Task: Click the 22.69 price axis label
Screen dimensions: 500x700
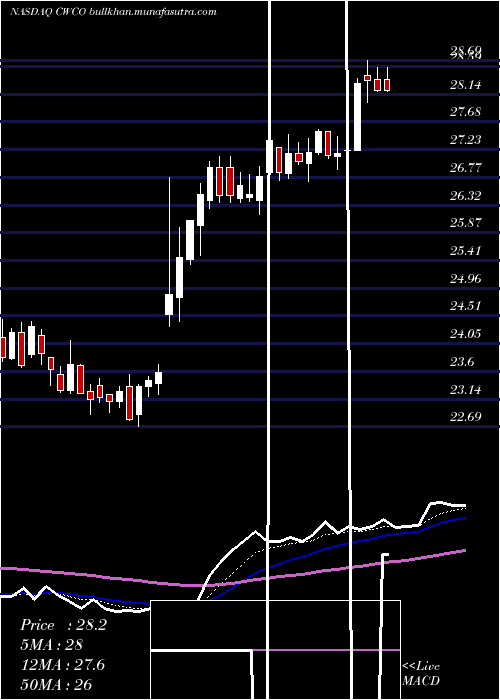Action: click(465, 417)
